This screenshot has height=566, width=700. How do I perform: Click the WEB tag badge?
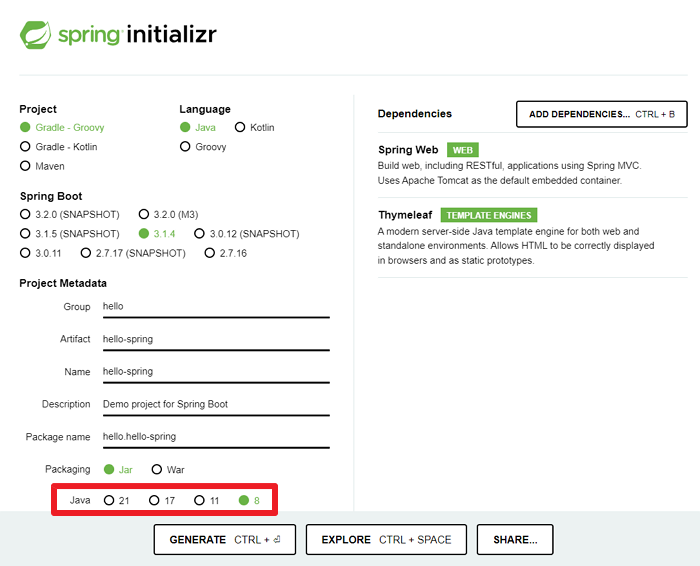[x=462, y=150]
